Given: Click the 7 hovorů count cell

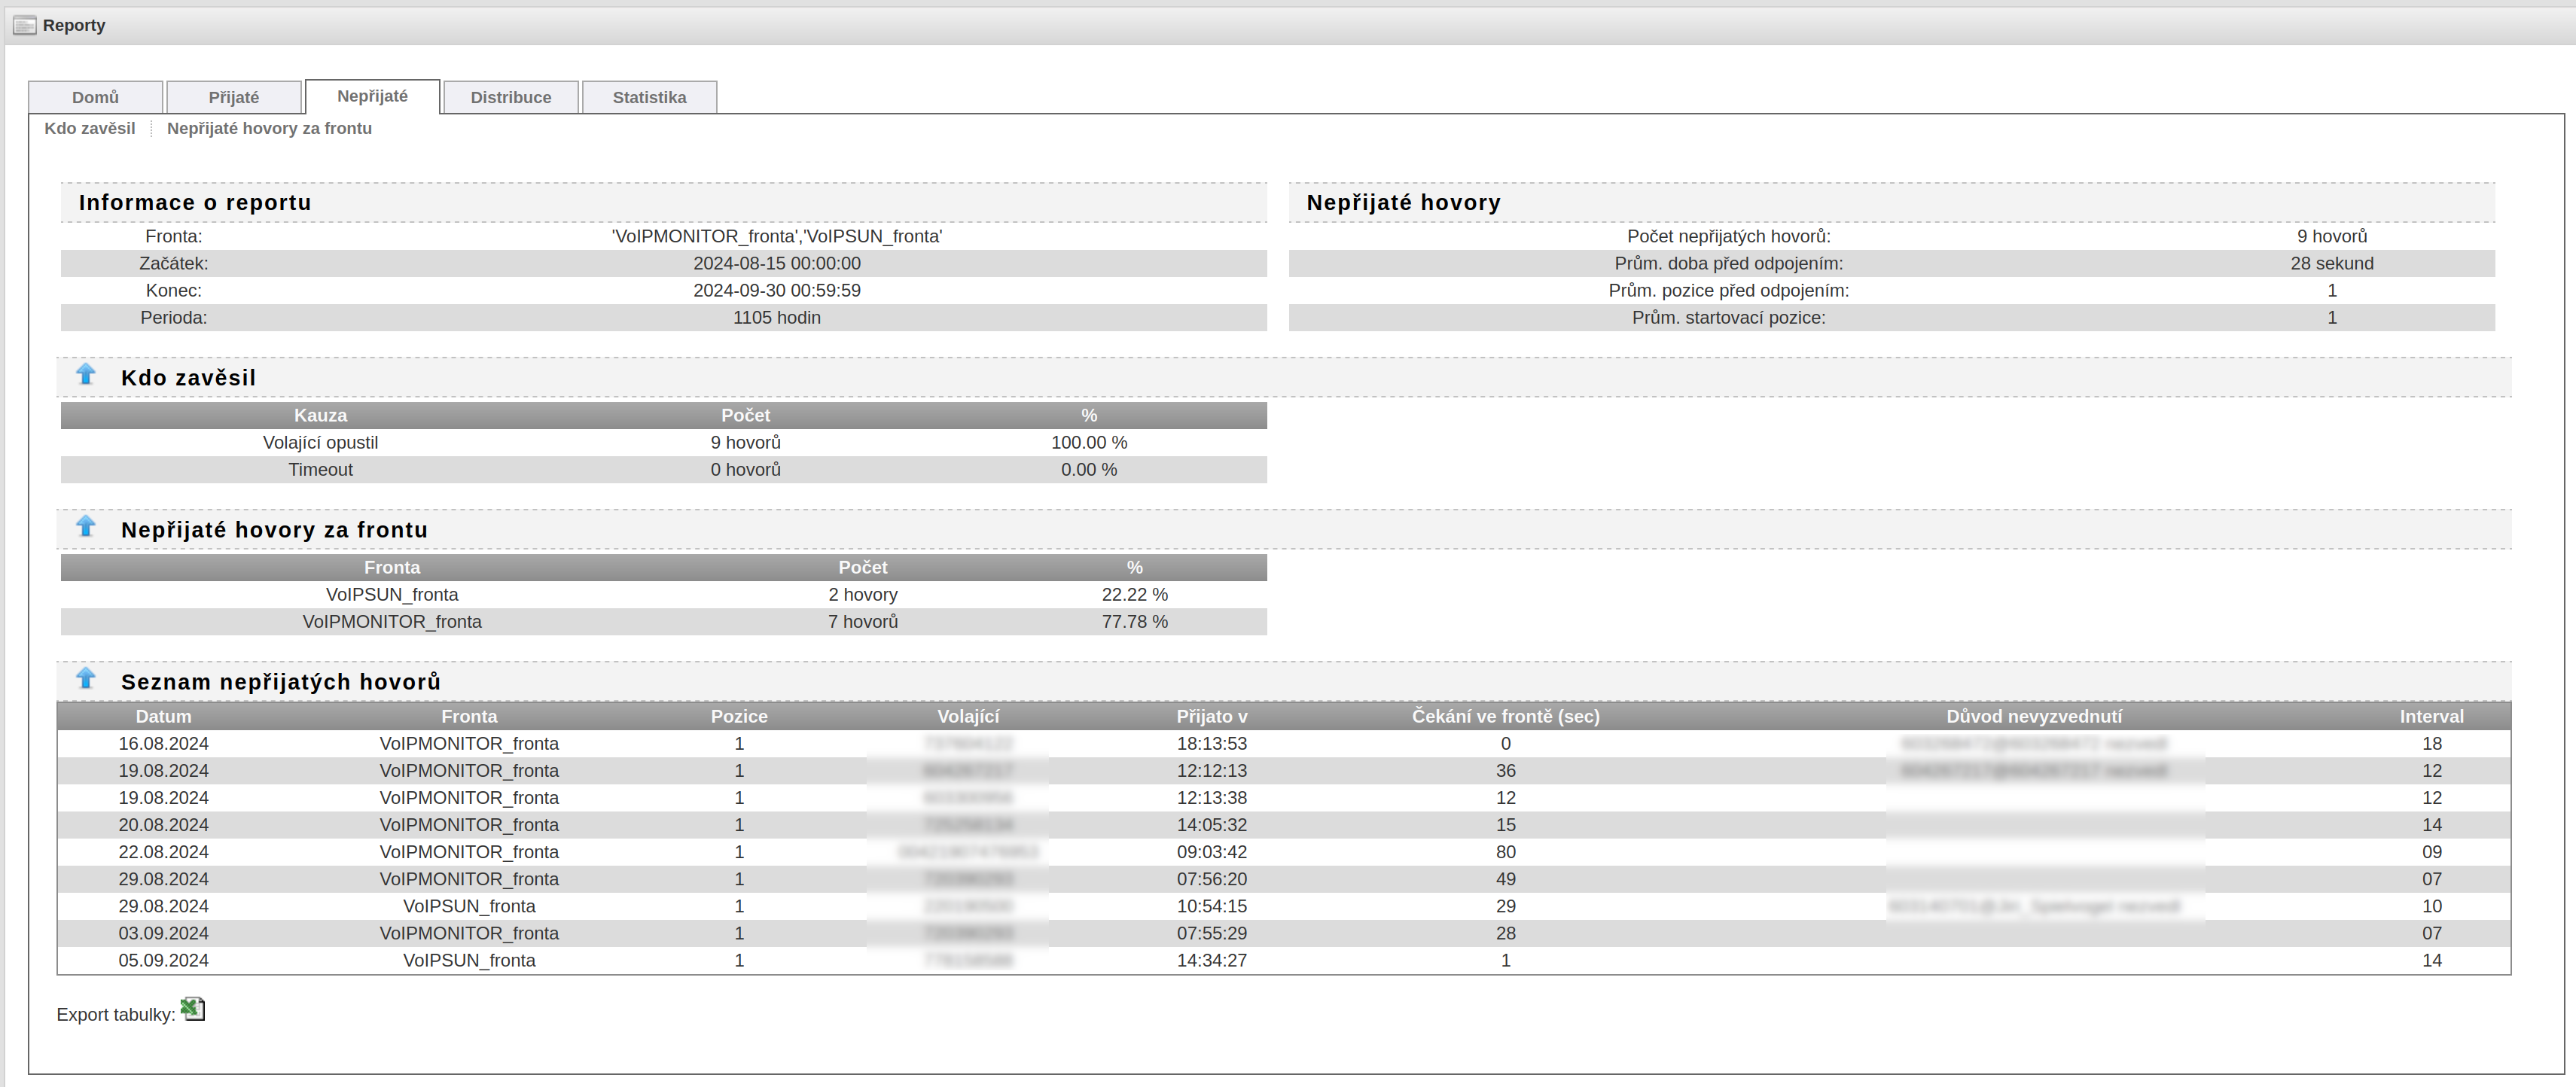Looking at the screenshot, I should pyautogui.click(x=862, y=621).
